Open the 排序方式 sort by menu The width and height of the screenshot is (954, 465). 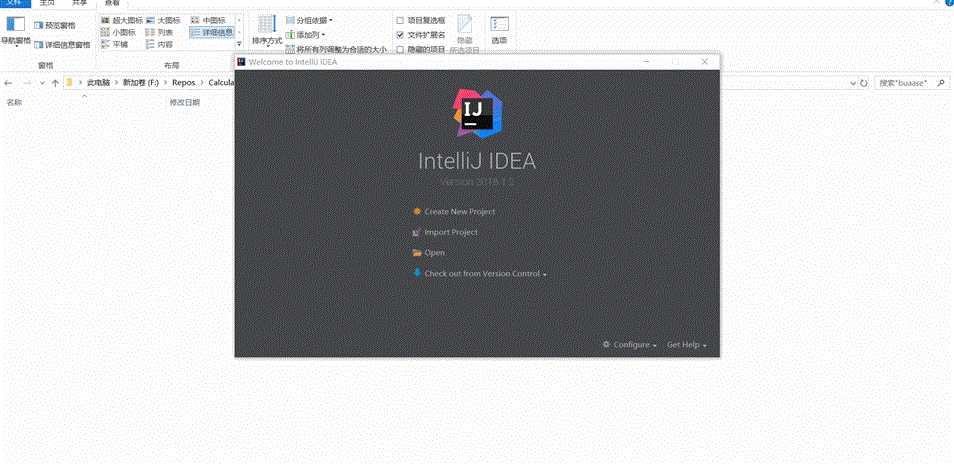pos(267,30)
